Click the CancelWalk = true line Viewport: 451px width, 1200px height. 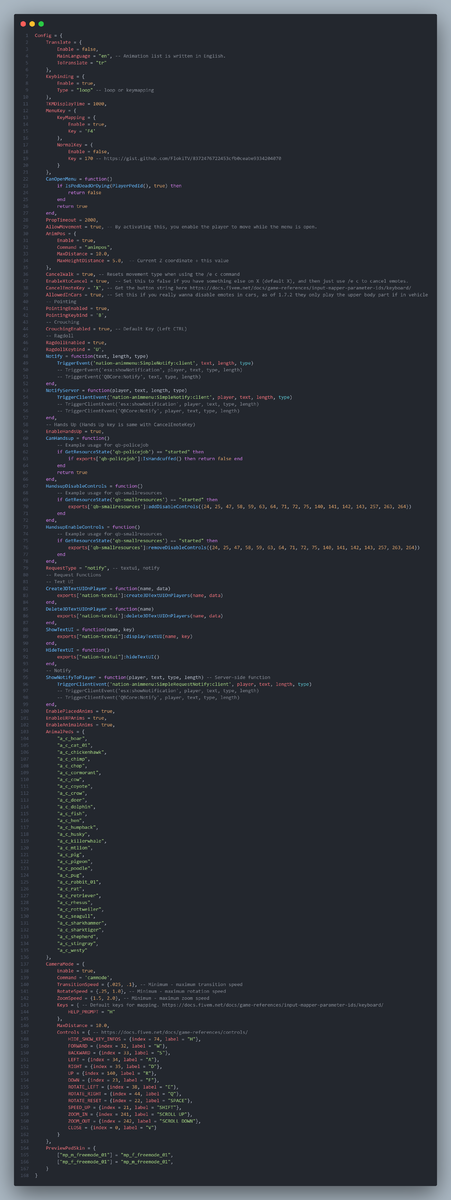[x=70, y=274]
